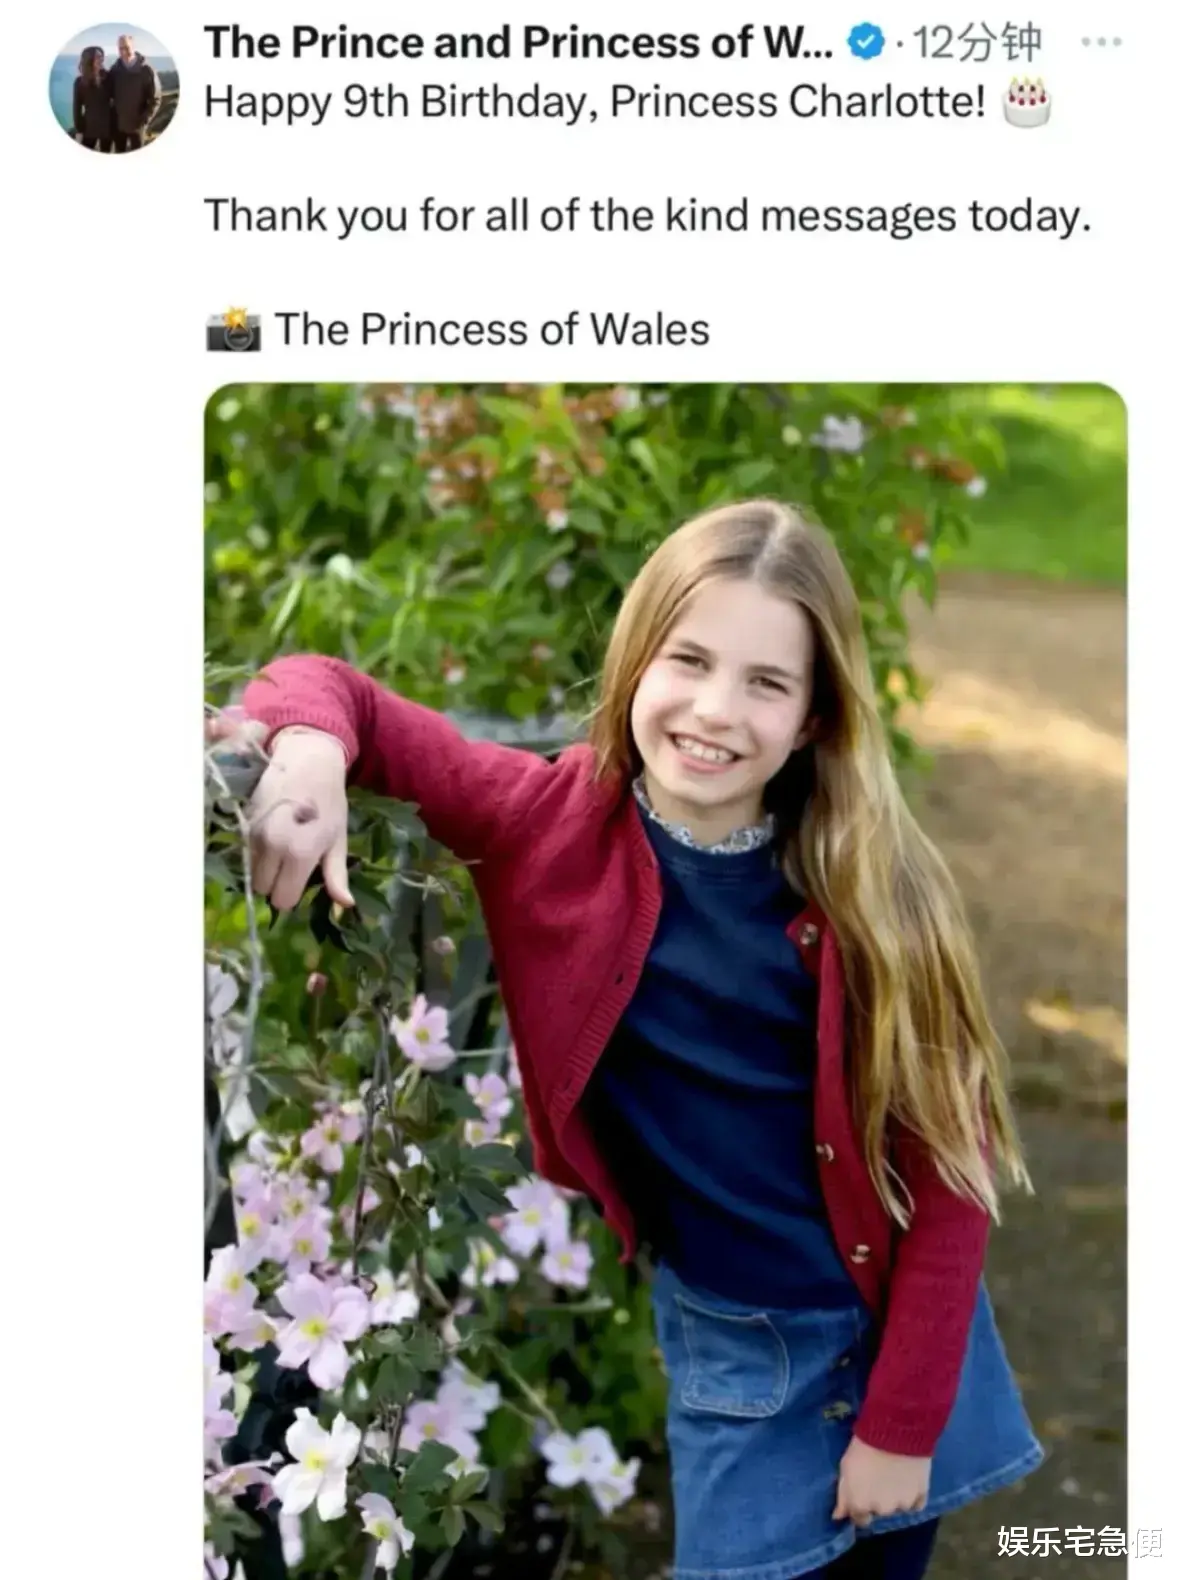Click the birthday cake emoji
Viewport: 1179px width, 1580px height.
pos(1027,101)
